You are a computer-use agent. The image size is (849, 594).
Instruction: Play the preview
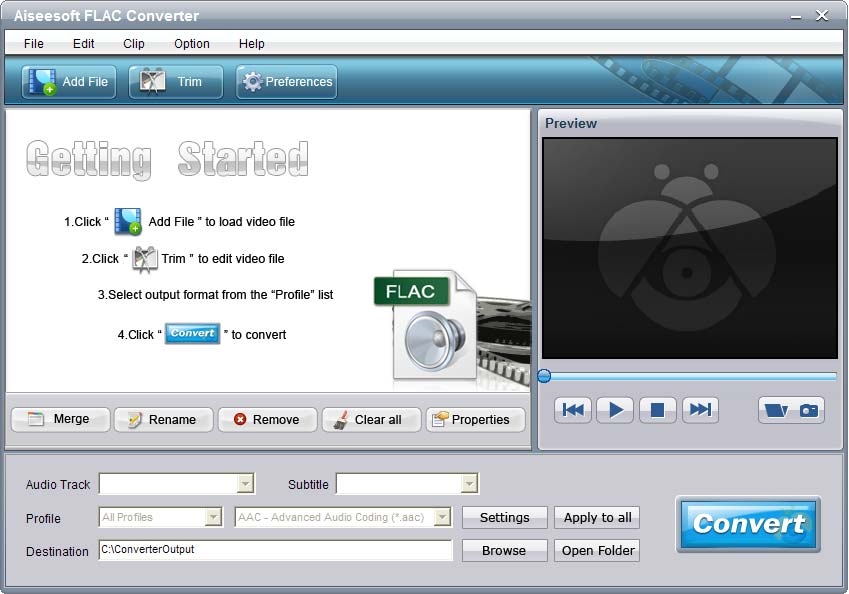click(x=615, y=410)
